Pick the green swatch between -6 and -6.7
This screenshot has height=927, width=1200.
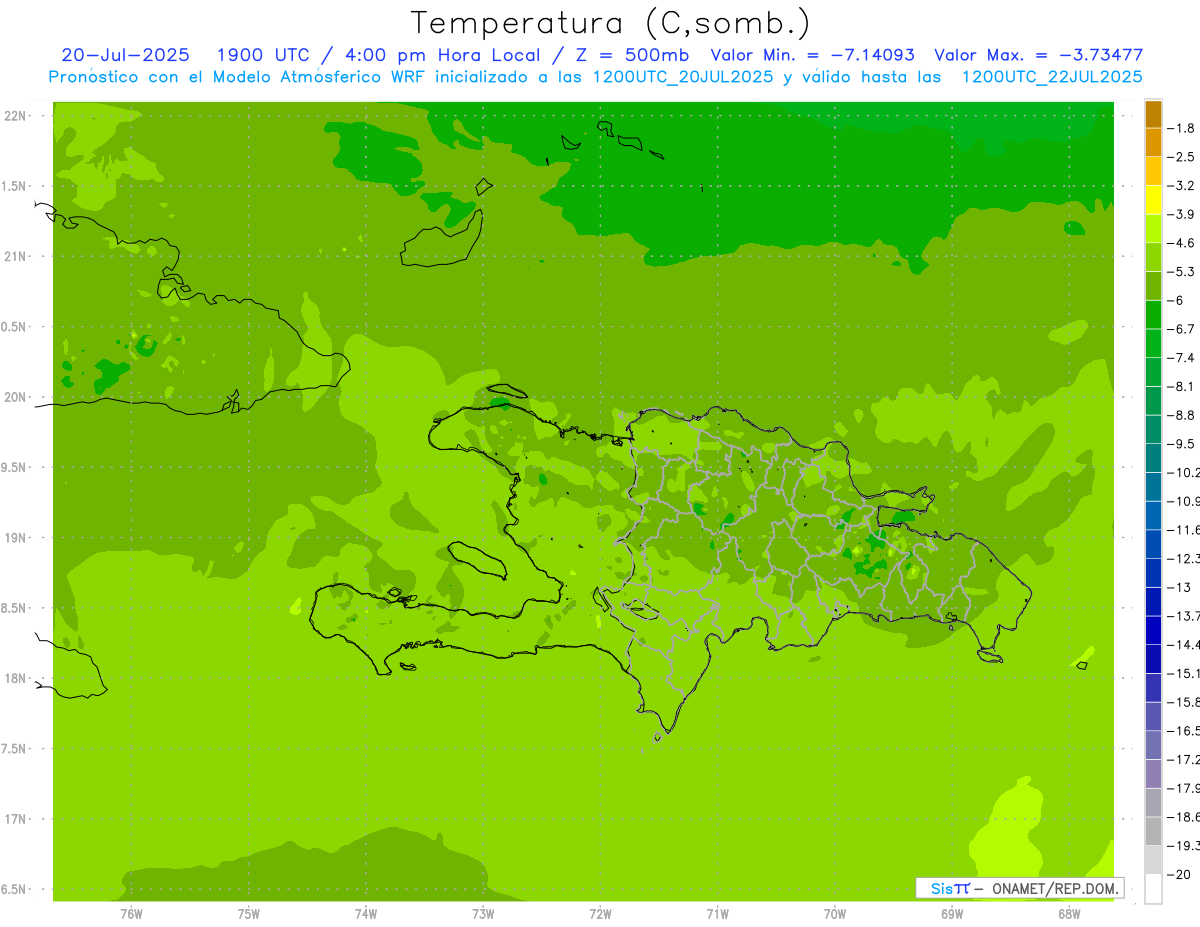pos(1153,315)
